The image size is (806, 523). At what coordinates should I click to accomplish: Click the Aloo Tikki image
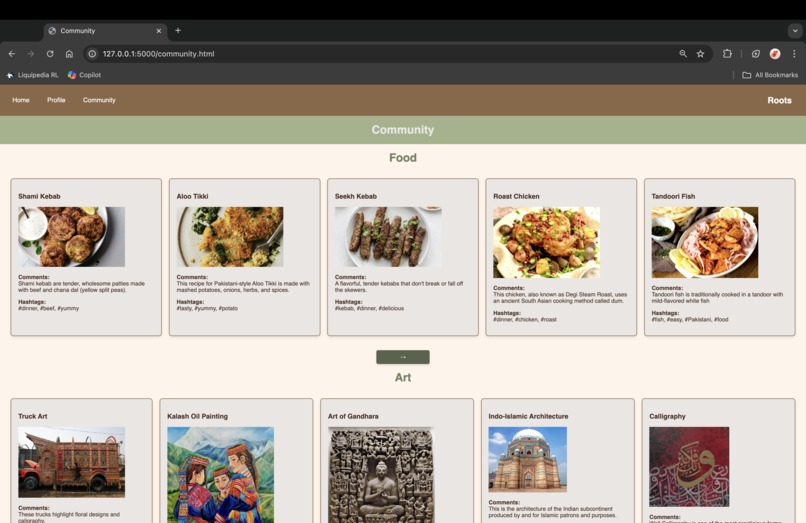coord(230,237)
